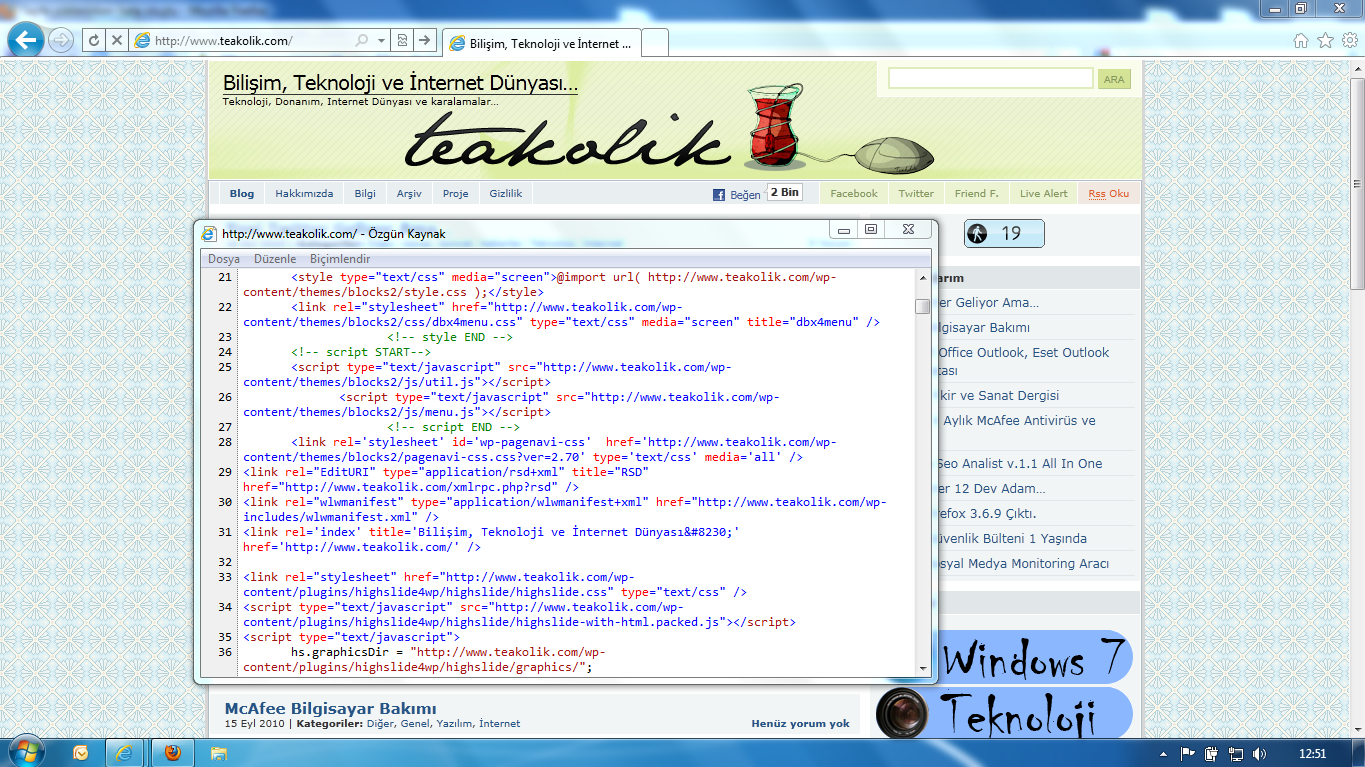This screenshot has width=1365, height=767.
Task: Click the search magnifier in address bar
Action: (362, 41)
